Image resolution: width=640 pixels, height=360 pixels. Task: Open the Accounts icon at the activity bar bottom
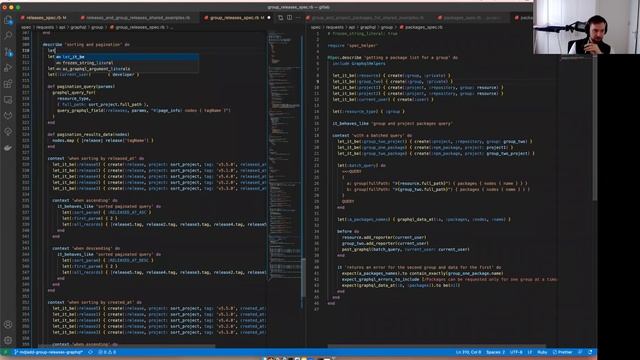tap(8, 324)
